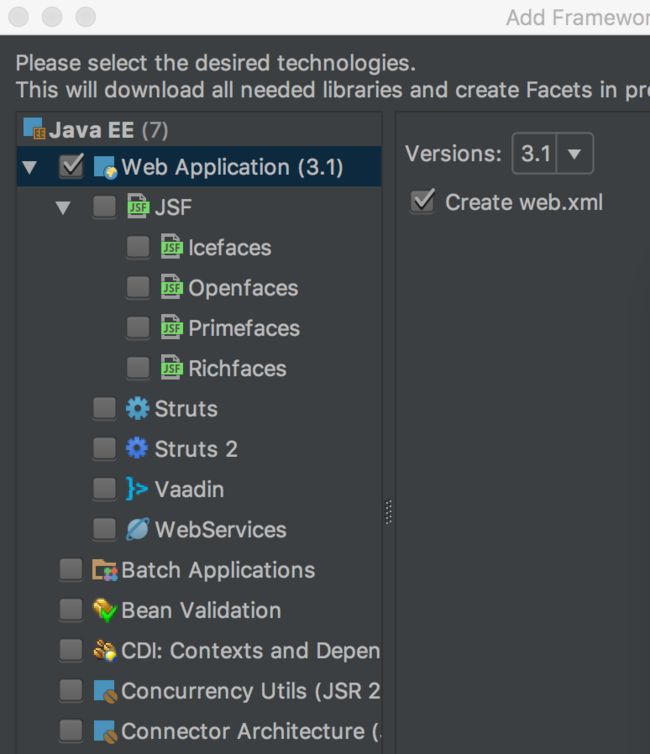Enable the JSF framework checkbox

coord(104,206)
